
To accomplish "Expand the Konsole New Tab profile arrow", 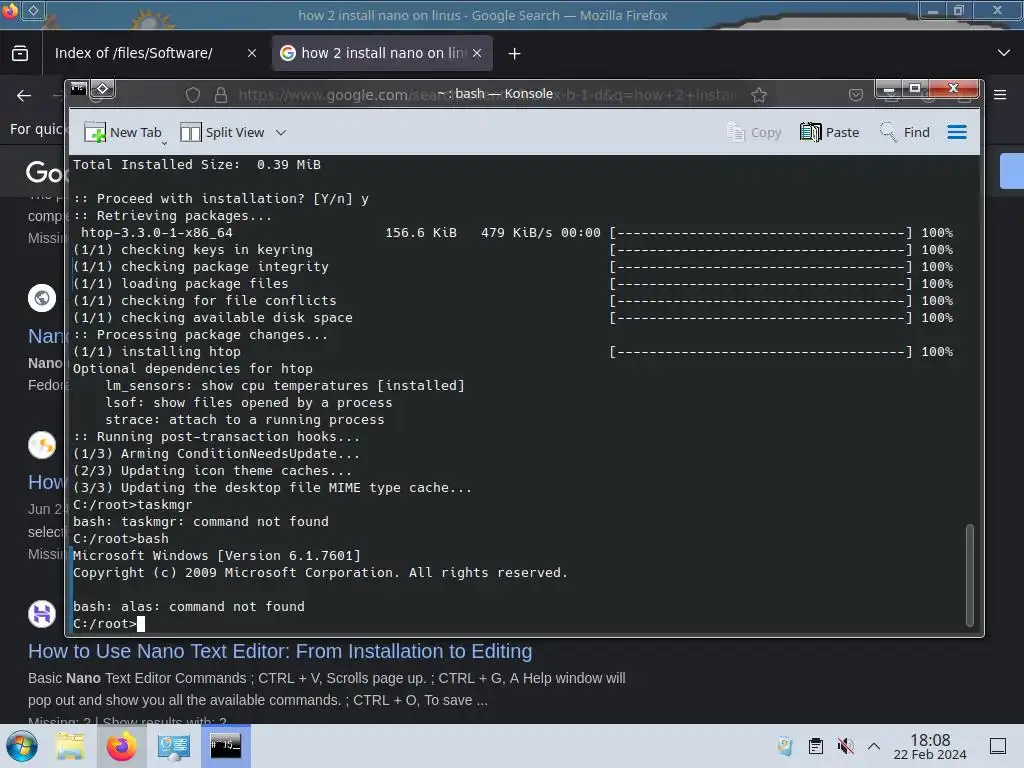I will tap(165, 142).
